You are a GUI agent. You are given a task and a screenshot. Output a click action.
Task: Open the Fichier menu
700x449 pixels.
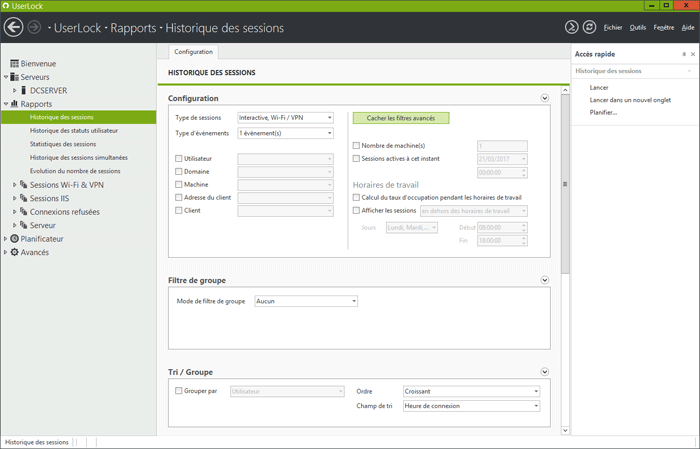(612, 28)
